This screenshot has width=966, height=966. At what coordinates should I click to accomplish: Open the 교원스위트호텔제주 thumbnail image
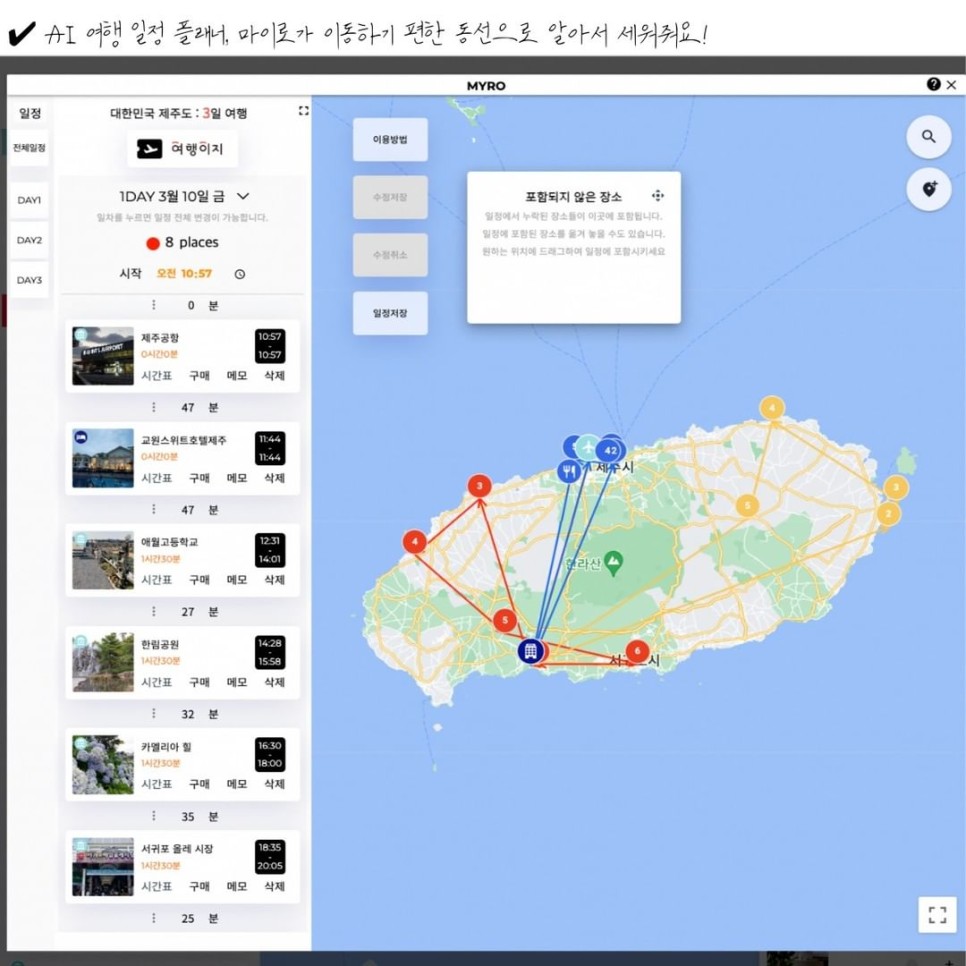103,458
